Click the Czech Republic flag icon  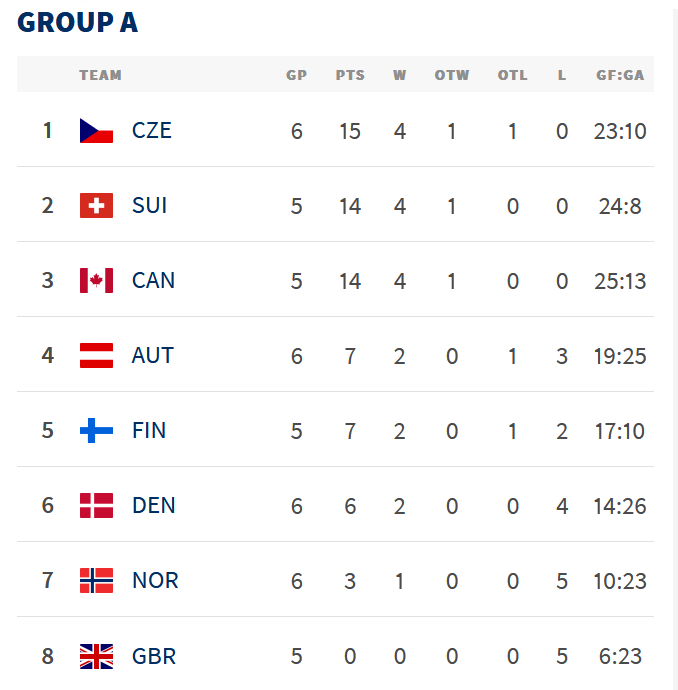[x=96, y=130]
